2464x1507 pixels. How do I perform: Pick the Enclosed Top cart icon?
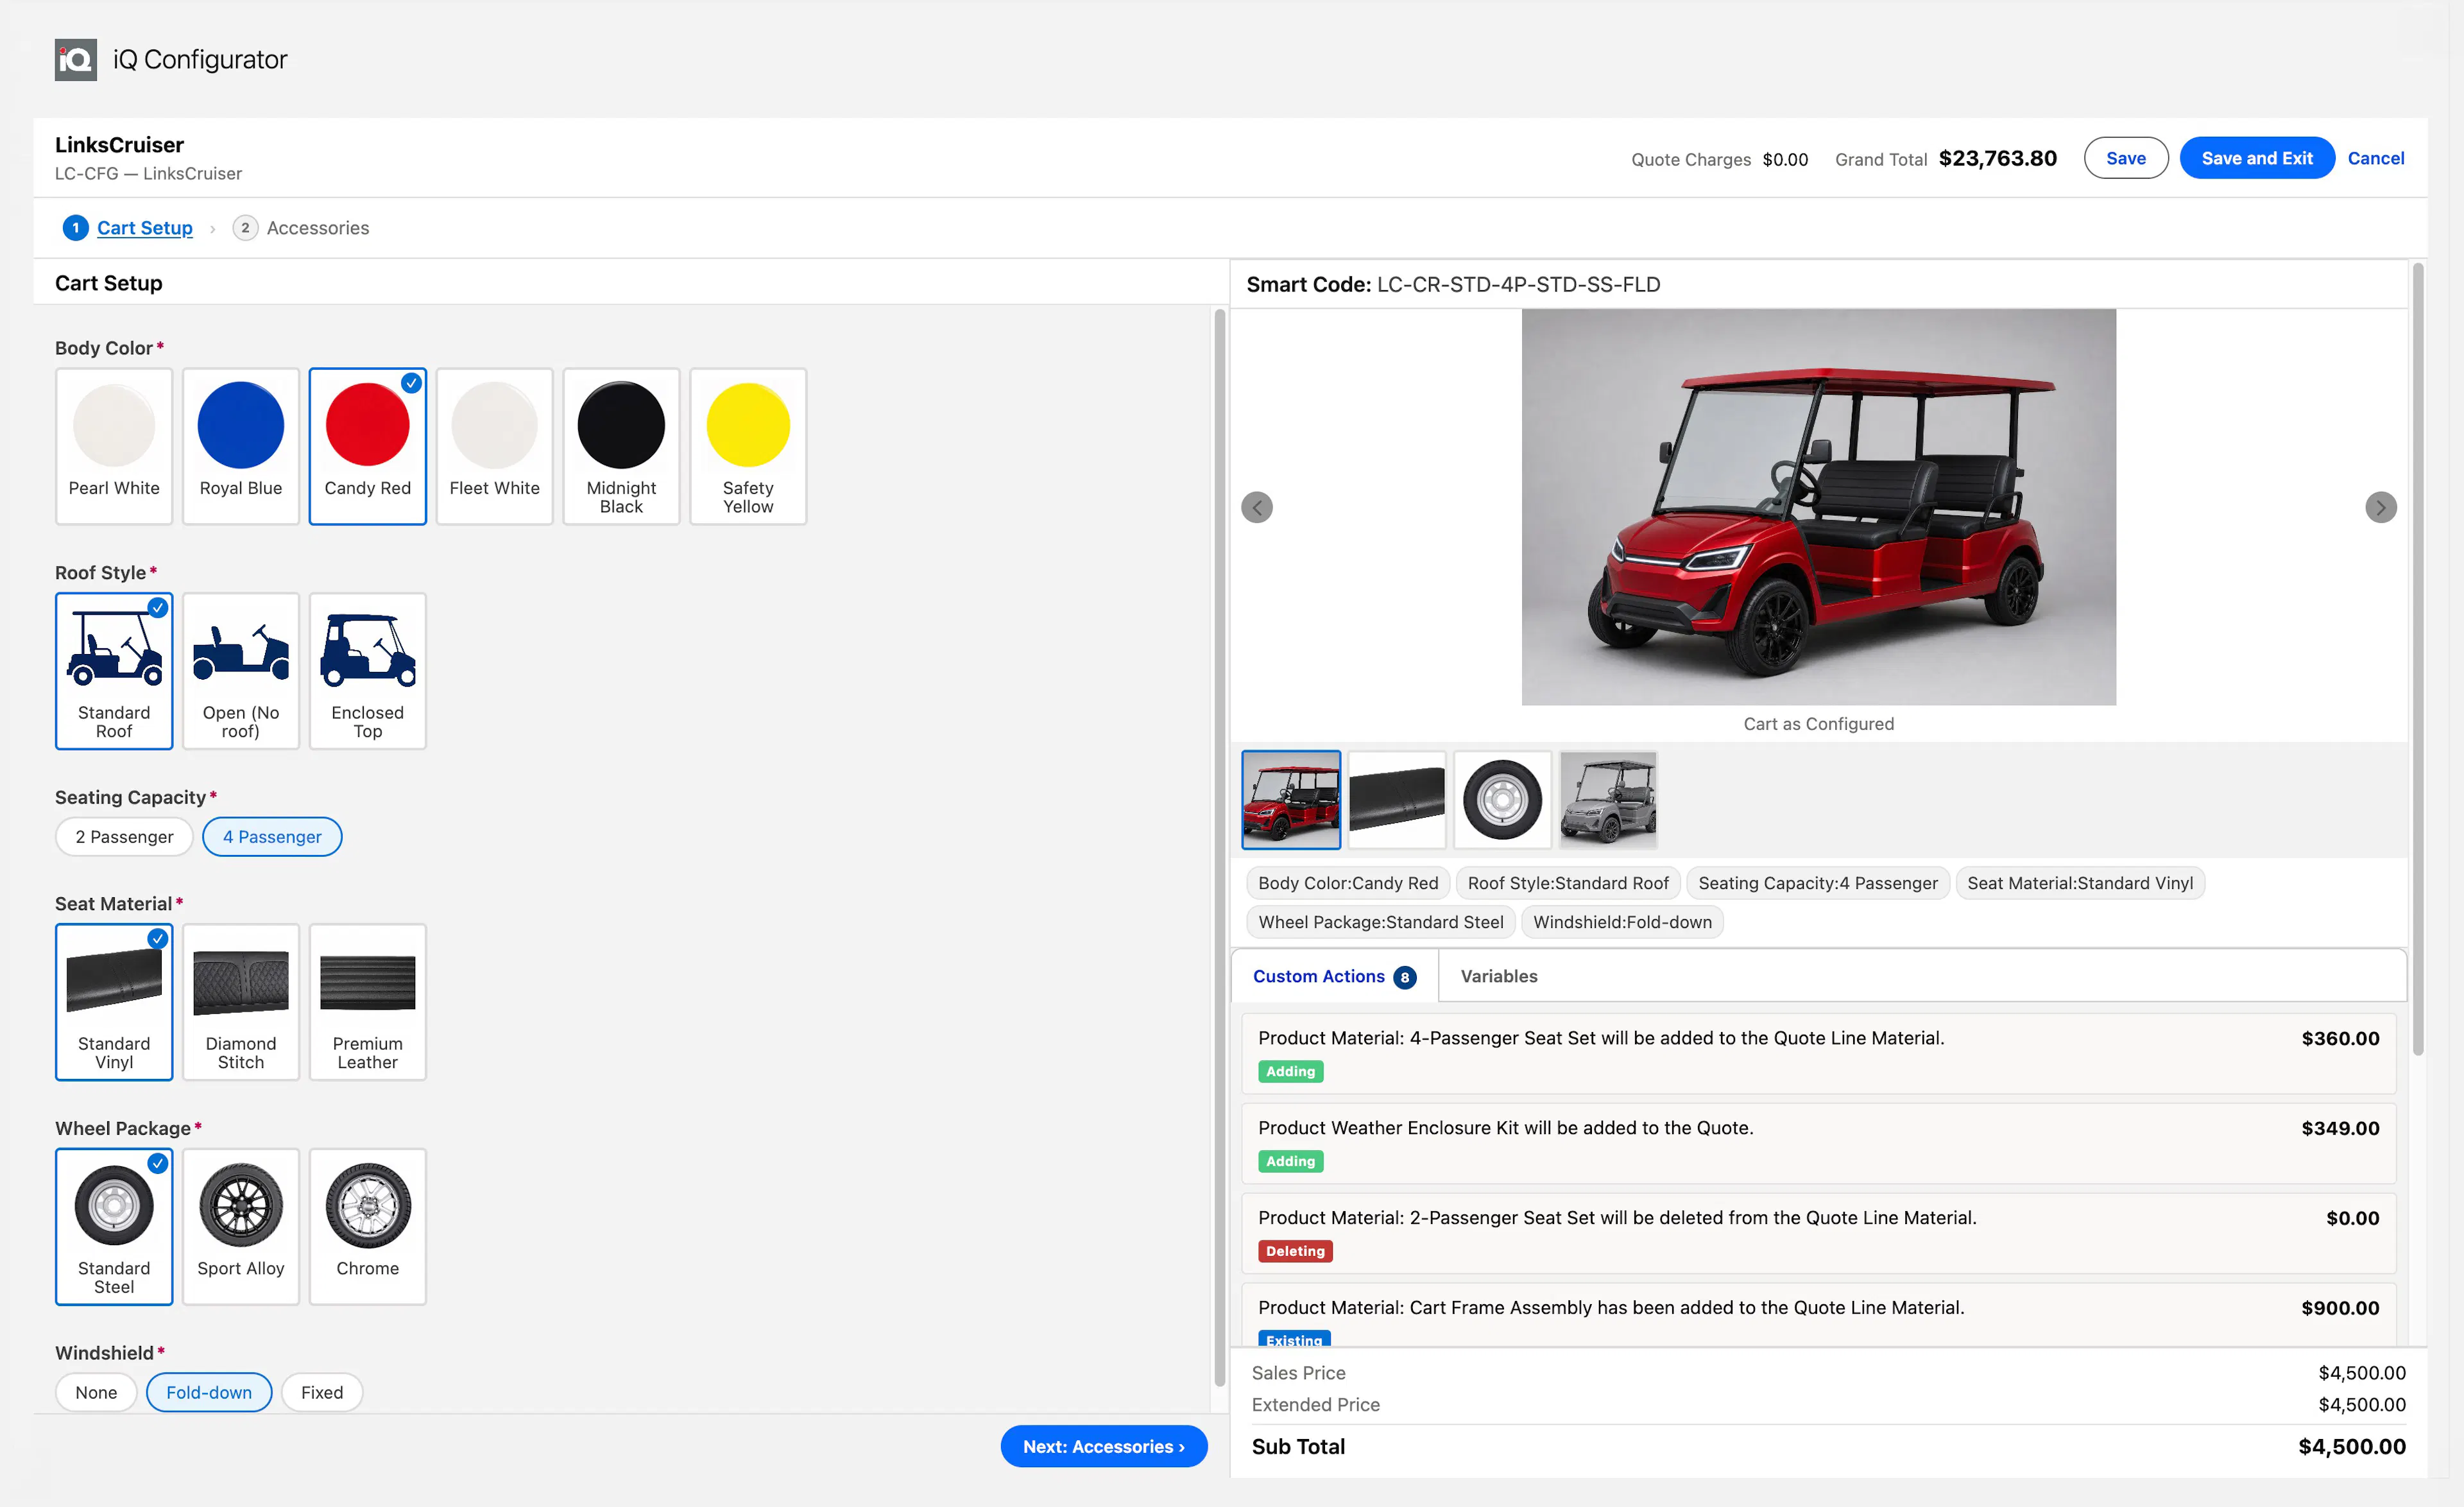click(367, 670)
